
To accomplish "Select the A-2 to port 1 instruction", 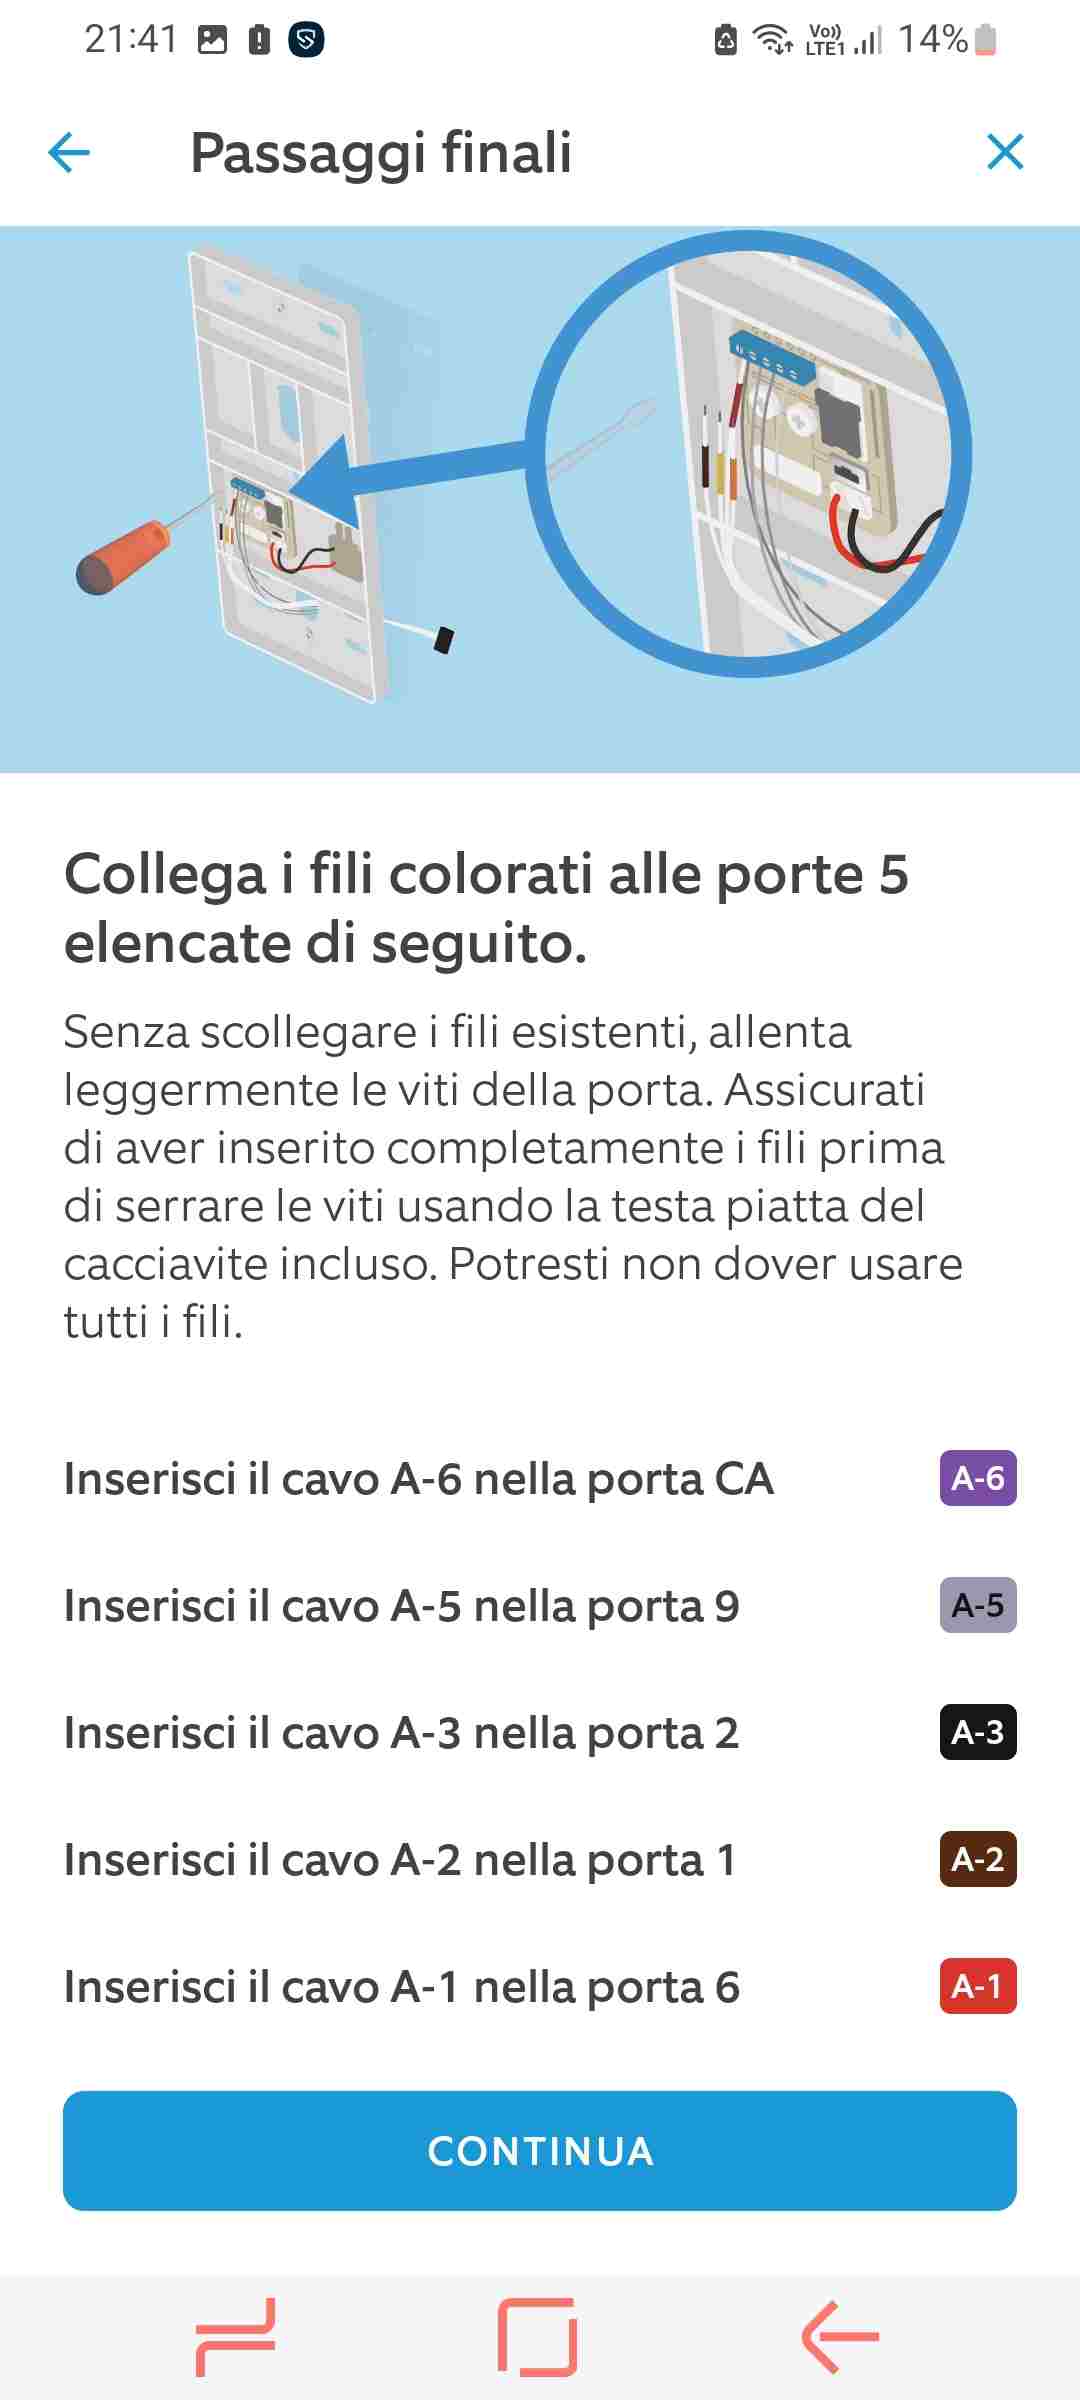I will pyautogui.click(x=400, y=1860).
